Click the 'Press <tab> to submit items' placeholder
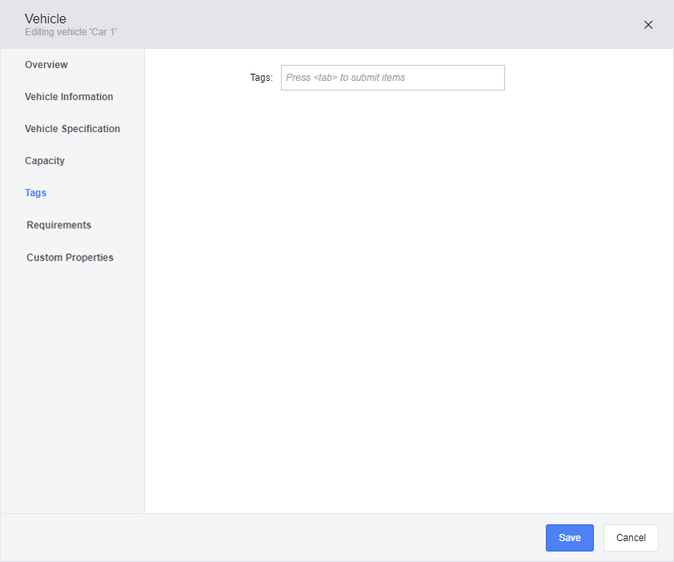The image size is (674, 562). 345,78
